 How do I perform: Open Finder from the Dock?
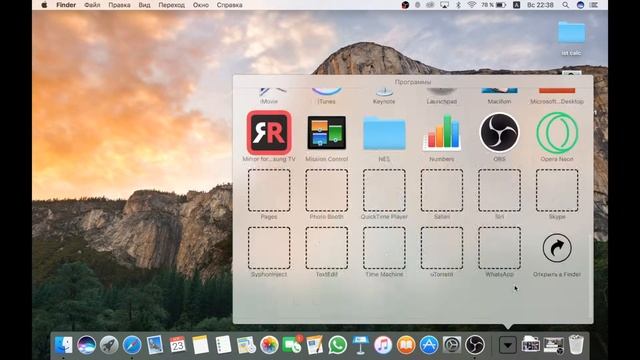64,345
